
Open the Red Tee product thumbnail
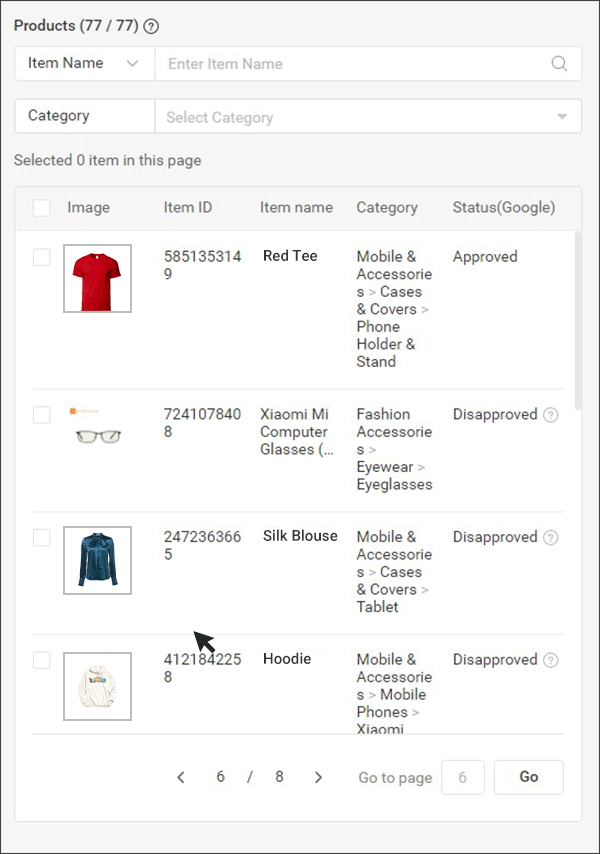97,278
